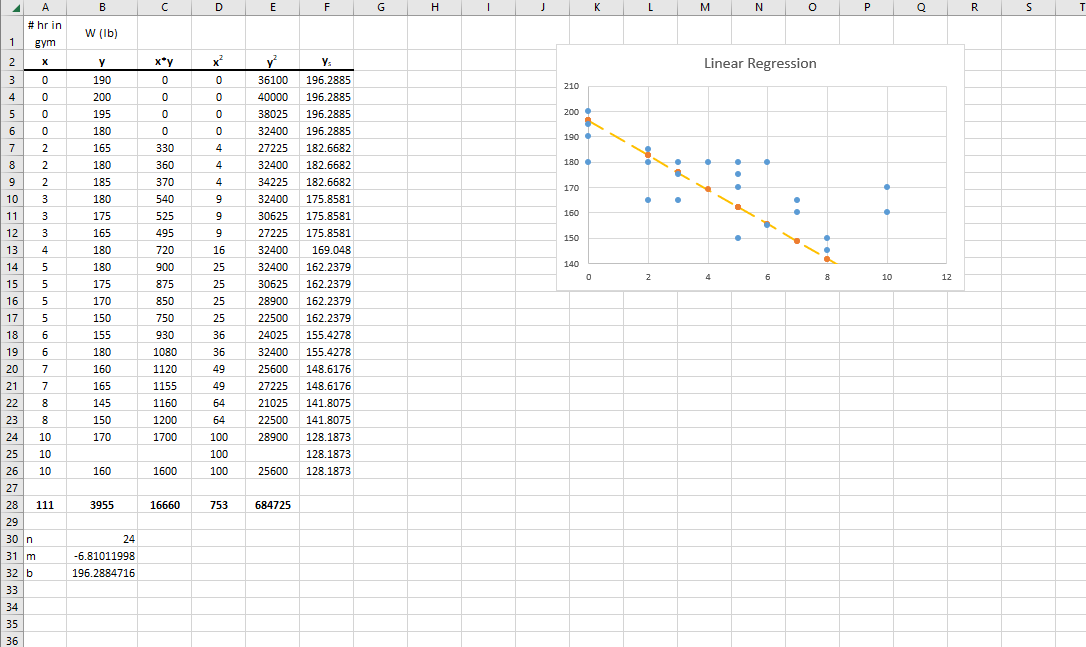Click the Select All triangle corner button
The width and height of the screenshot is (1086, 647).
click(x=14, y=8)
